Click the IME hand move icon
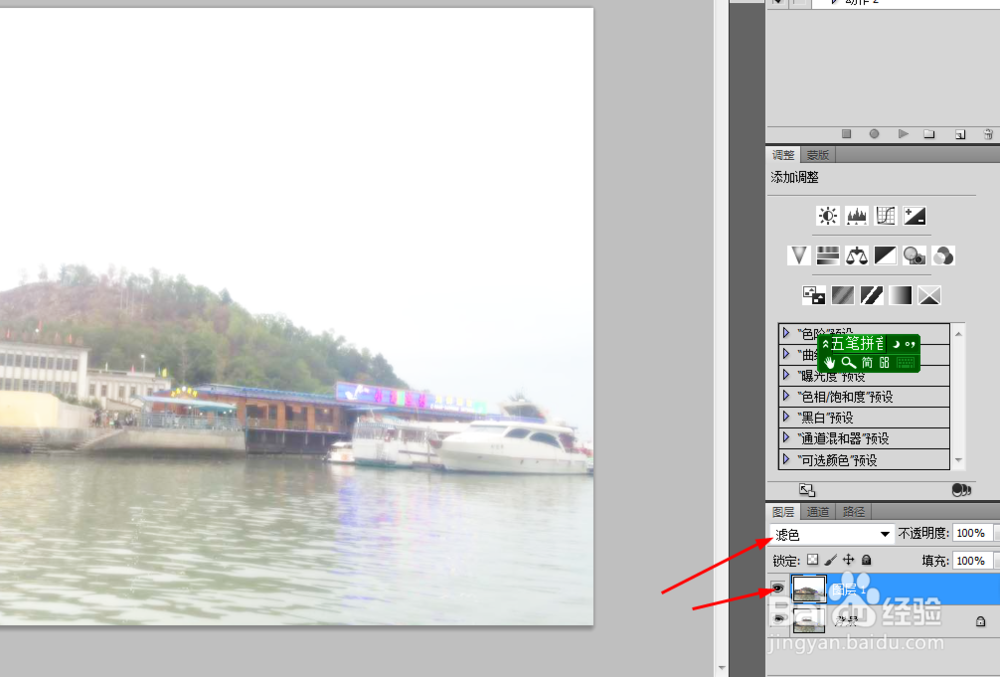 click(829, 363)
